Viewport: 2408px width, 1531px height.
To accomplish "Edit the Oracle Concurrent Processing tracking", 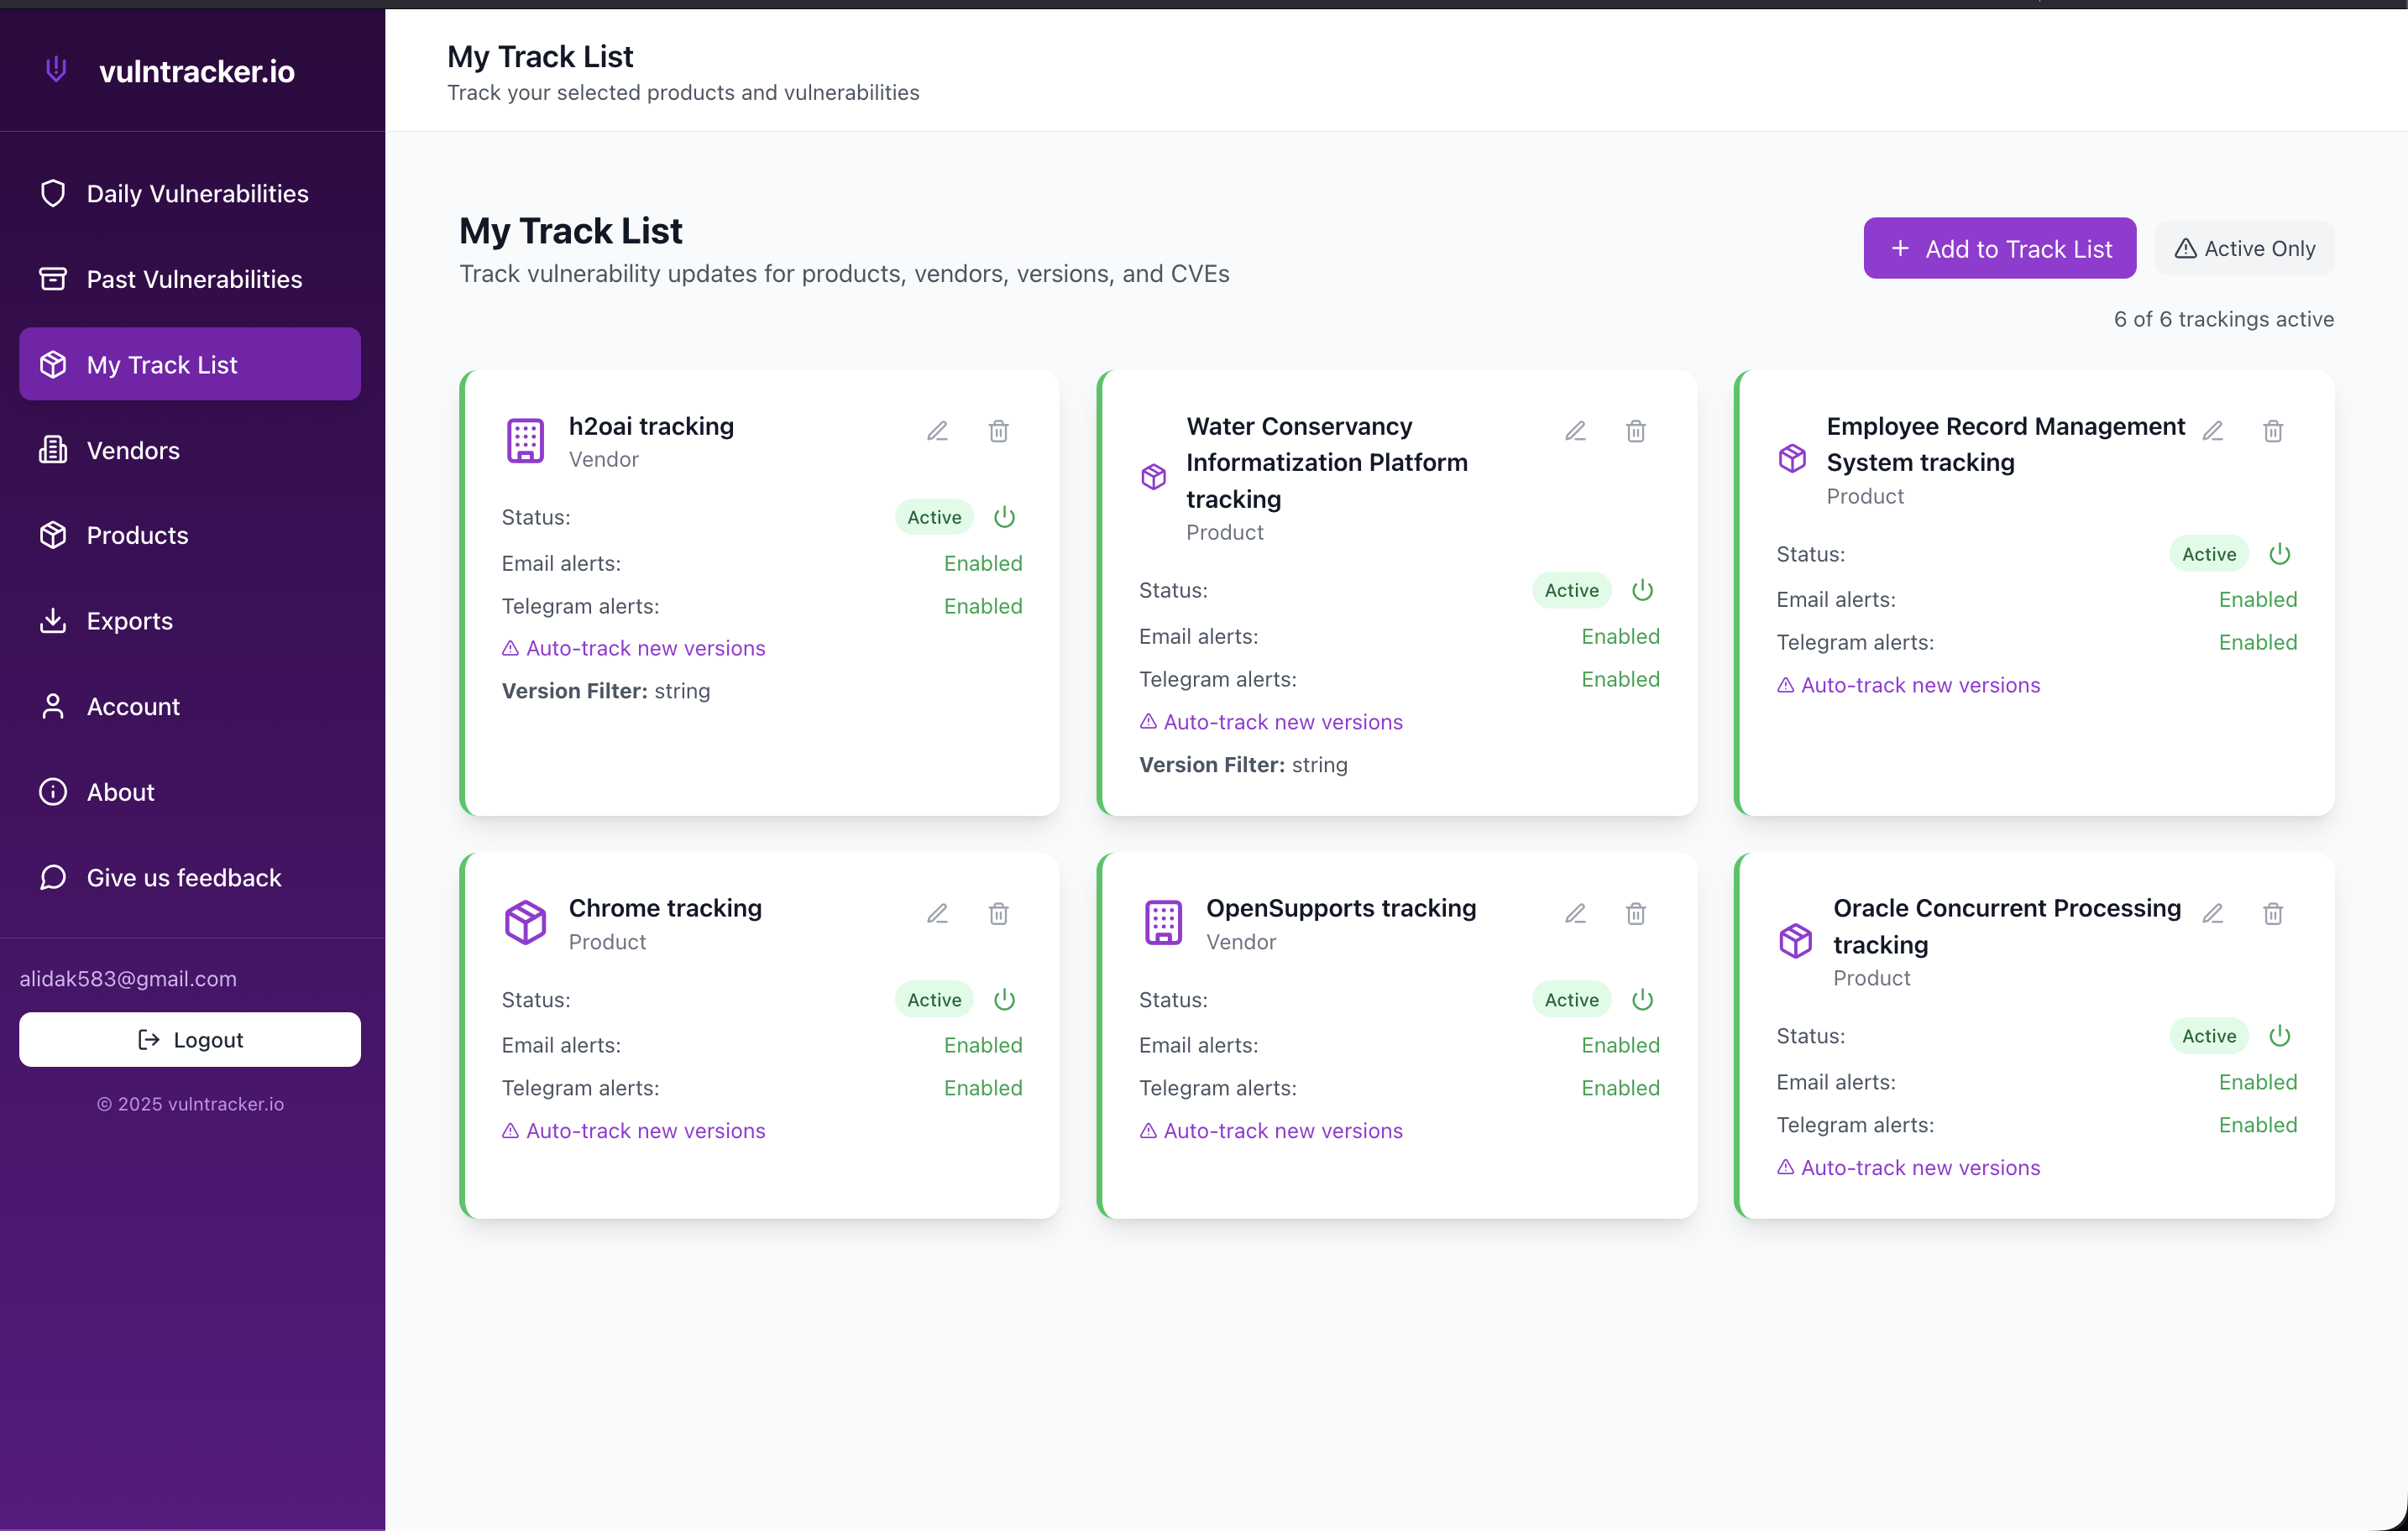I will point(2213,913).
